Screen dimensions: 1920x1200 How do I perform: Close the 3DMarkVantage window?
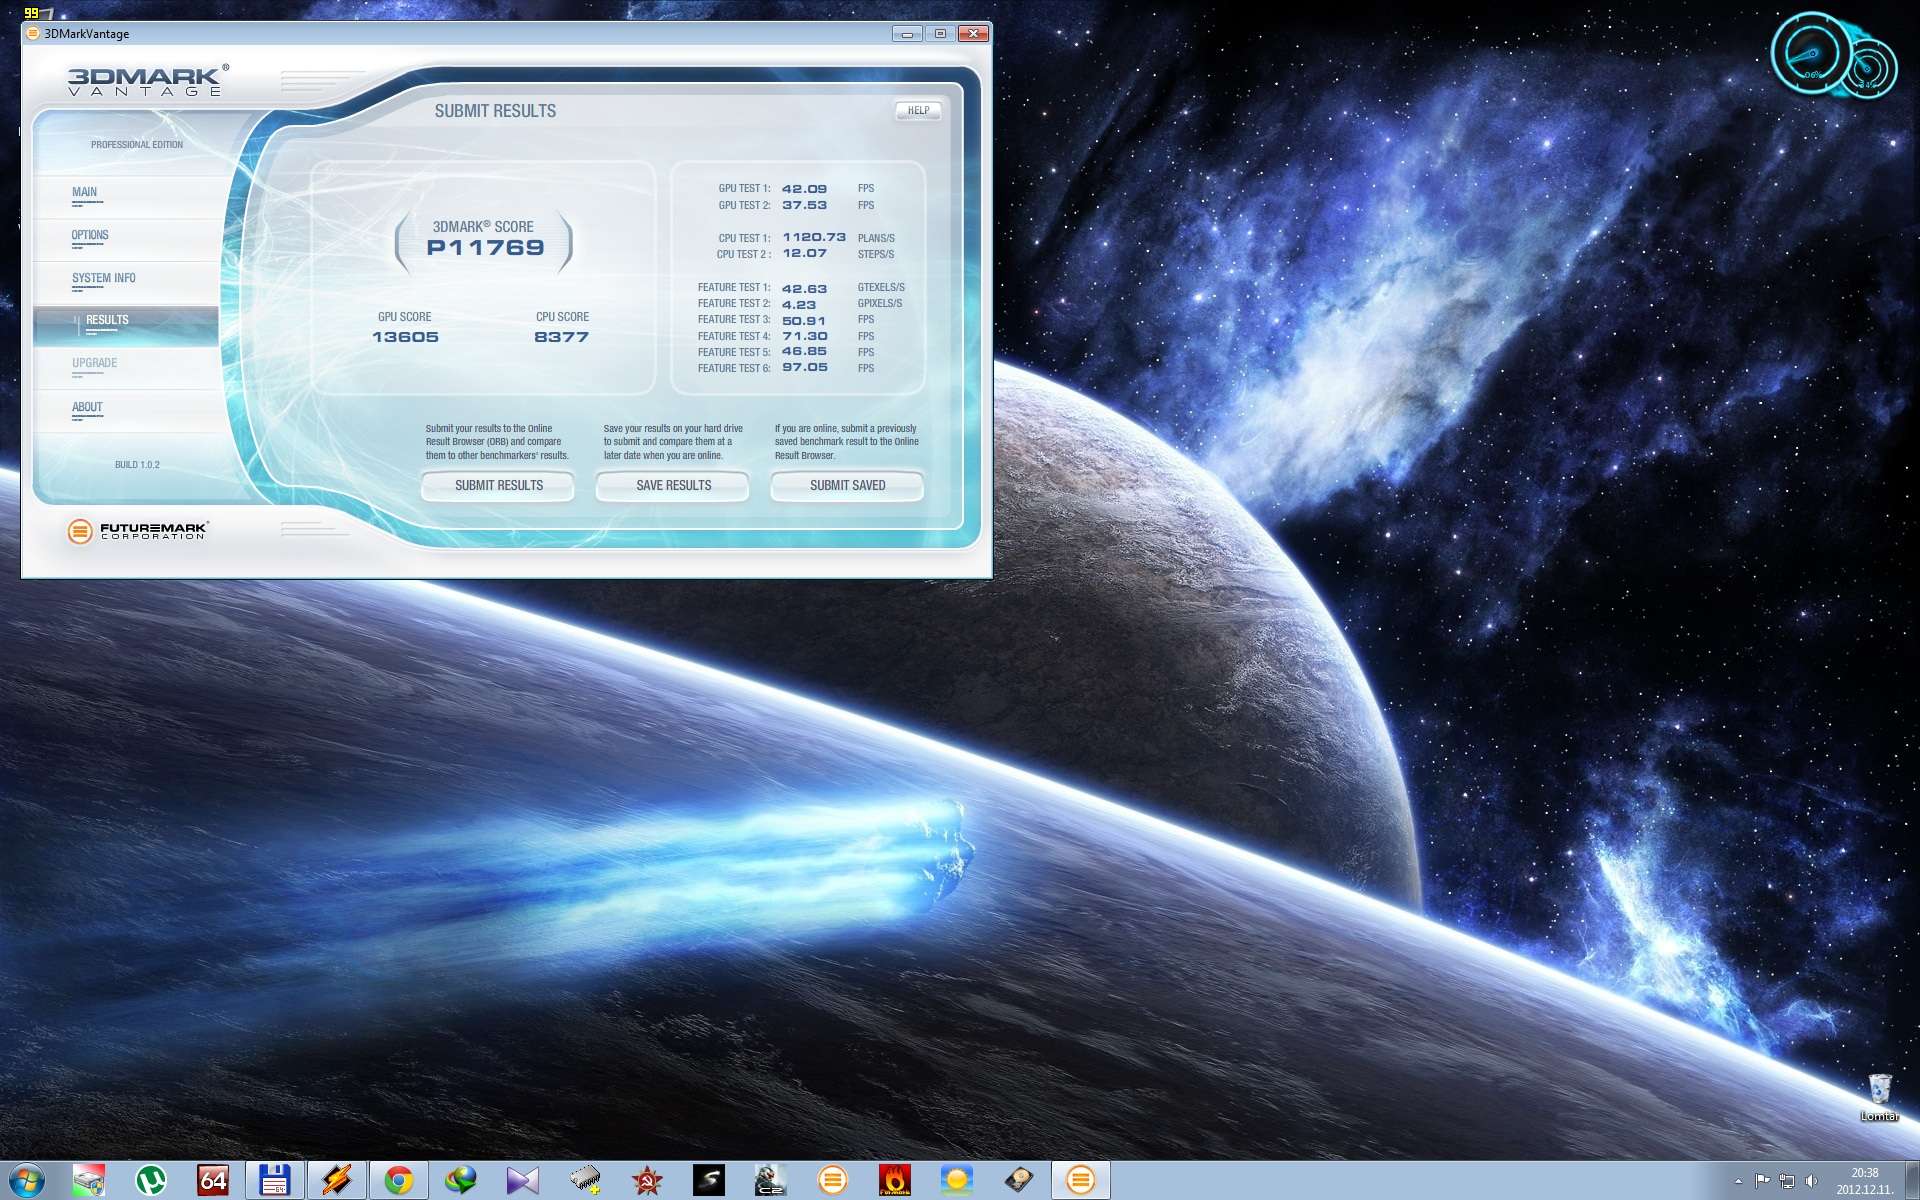973,33
